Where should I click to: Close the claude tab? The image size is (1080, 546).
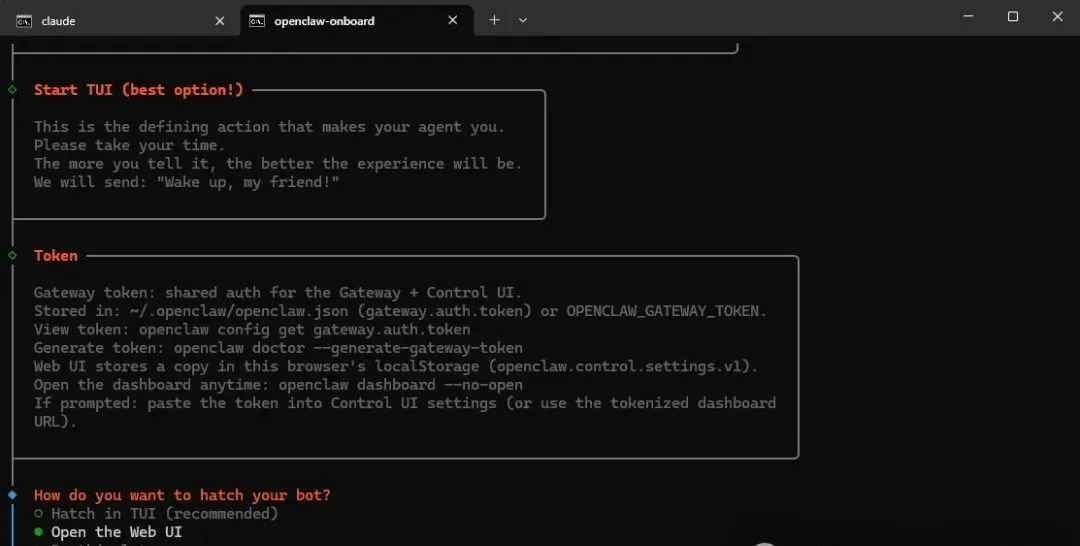pyautogui.click(x=220, y=21)
